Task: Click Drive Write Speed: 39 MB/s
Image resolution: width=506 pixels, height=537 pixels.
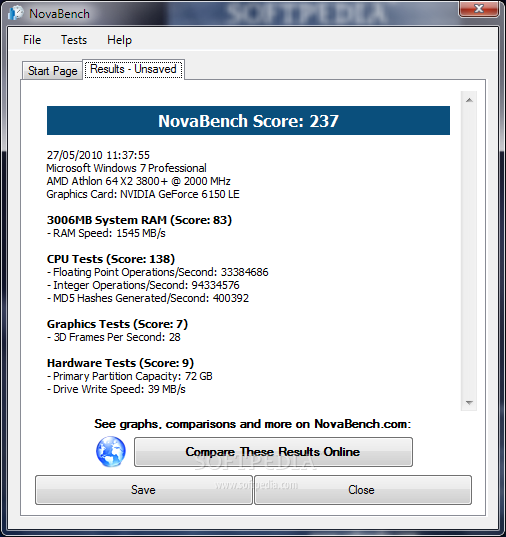Action: [116, 389]
